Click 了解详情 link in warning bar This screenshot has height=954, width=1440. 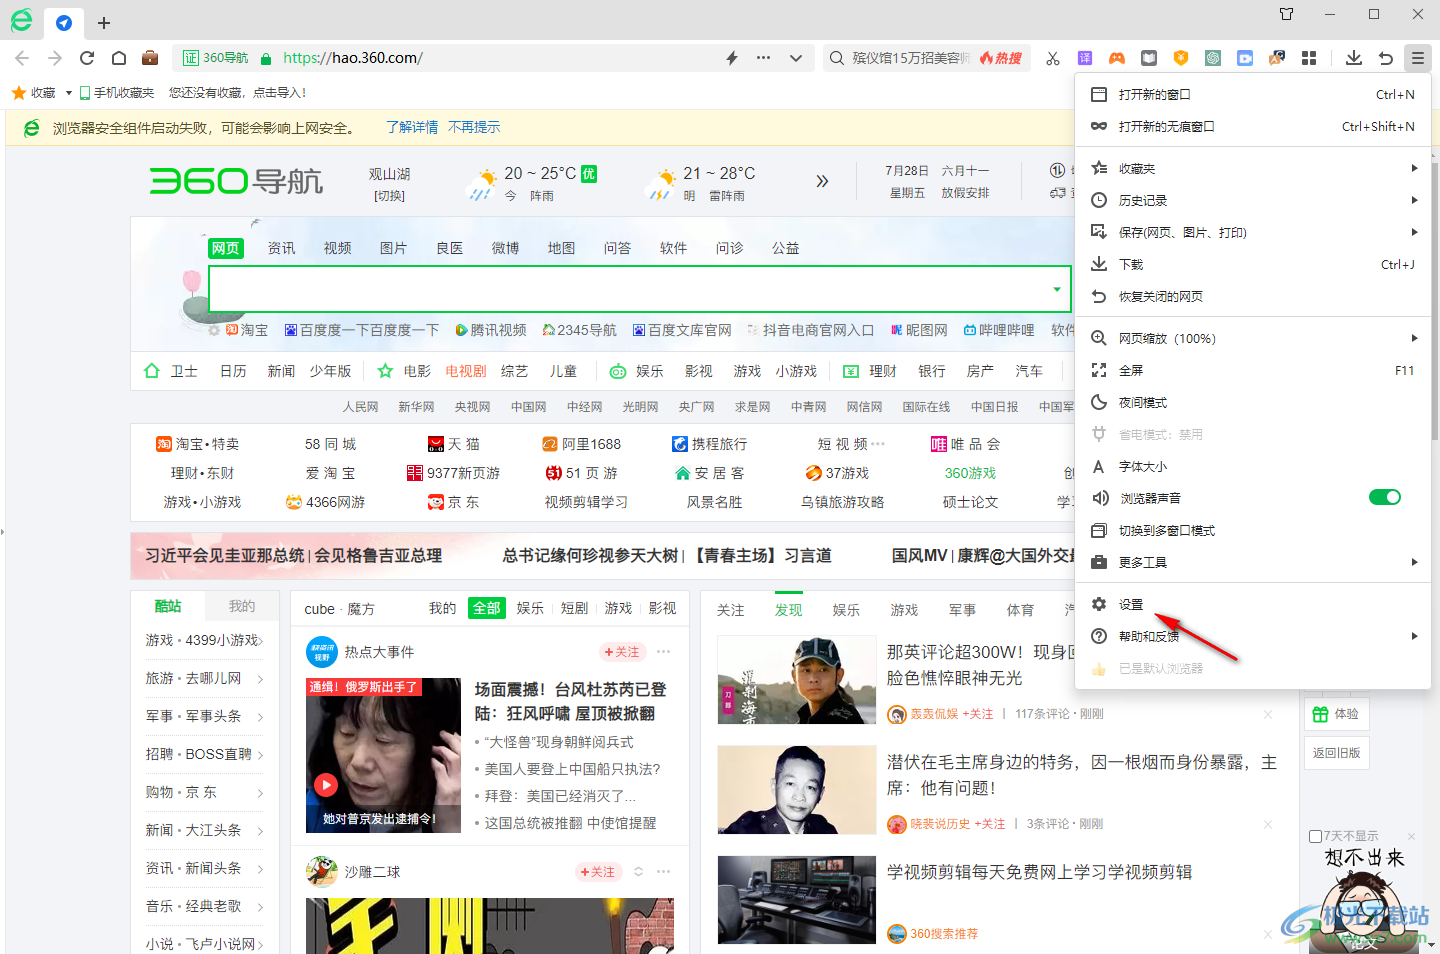click(412, 128)
